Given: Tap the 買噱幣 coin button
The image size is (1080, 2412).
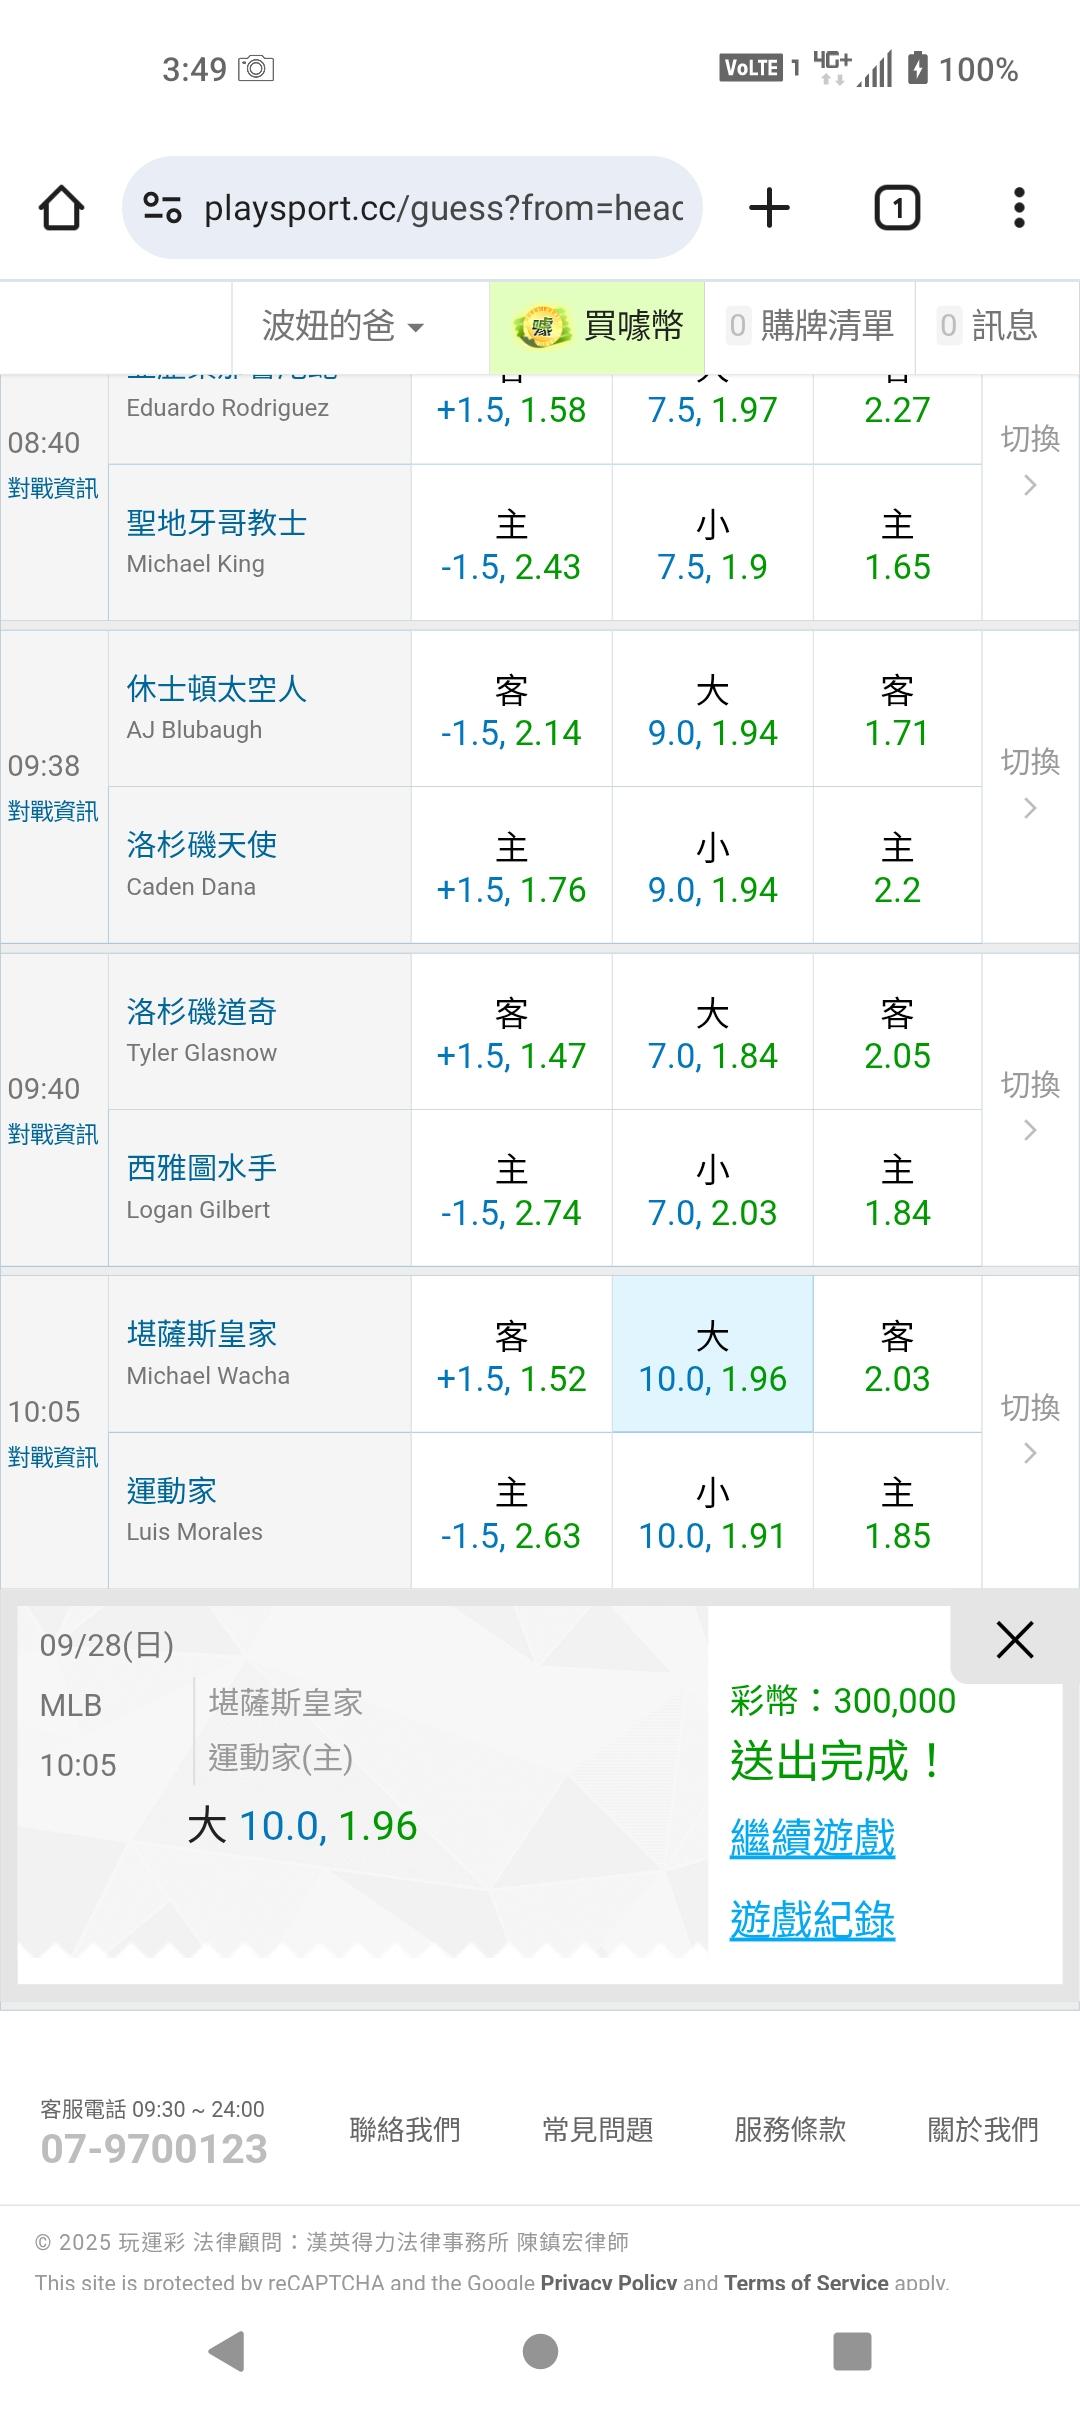Looking at the screenshot, I should (598, 326).
